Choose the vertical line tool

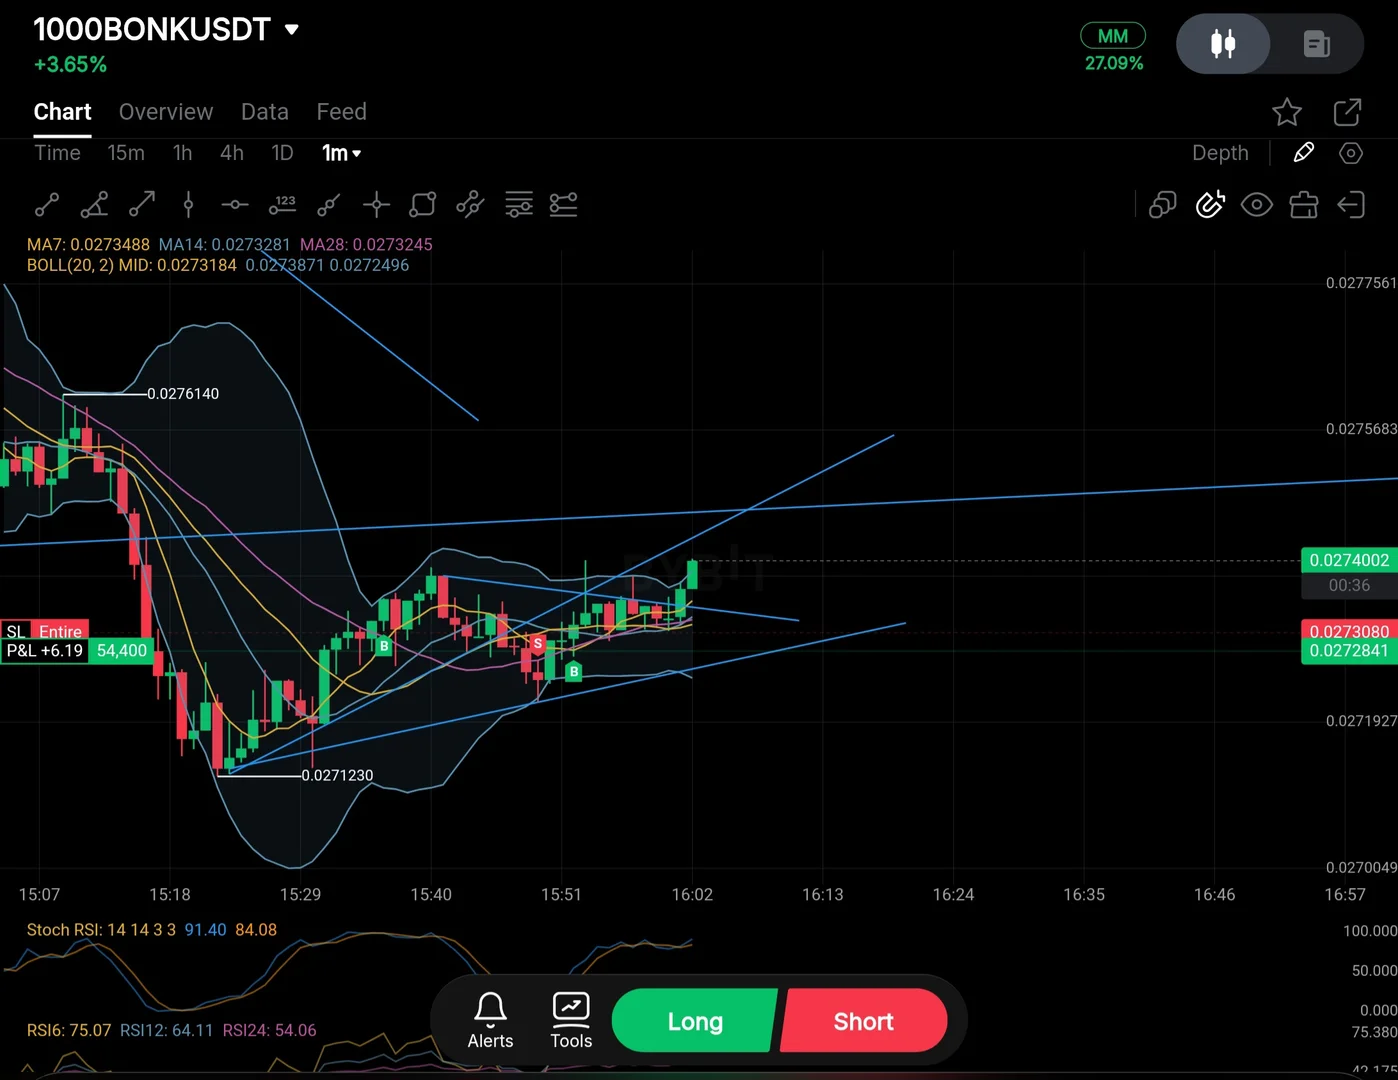click(x=188, y=205)
